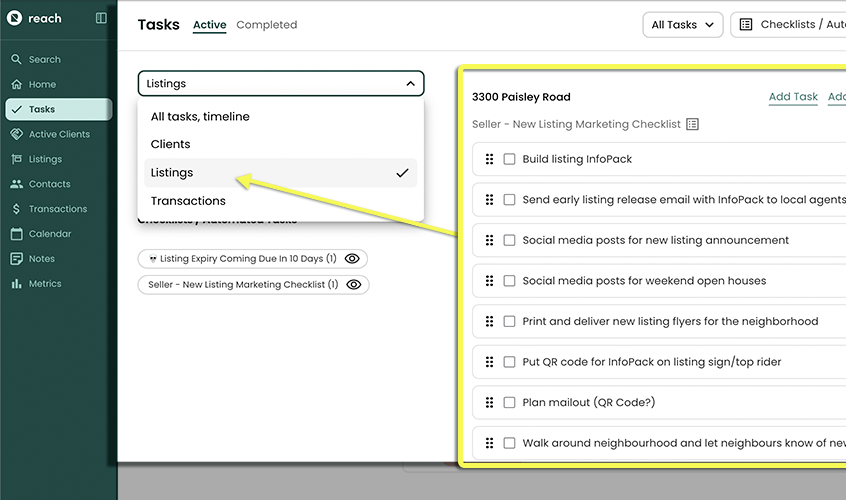Choose All tasks, timeline option
Image resolution: width=846 pixels, height=500 pixels.
coord(200,117)
